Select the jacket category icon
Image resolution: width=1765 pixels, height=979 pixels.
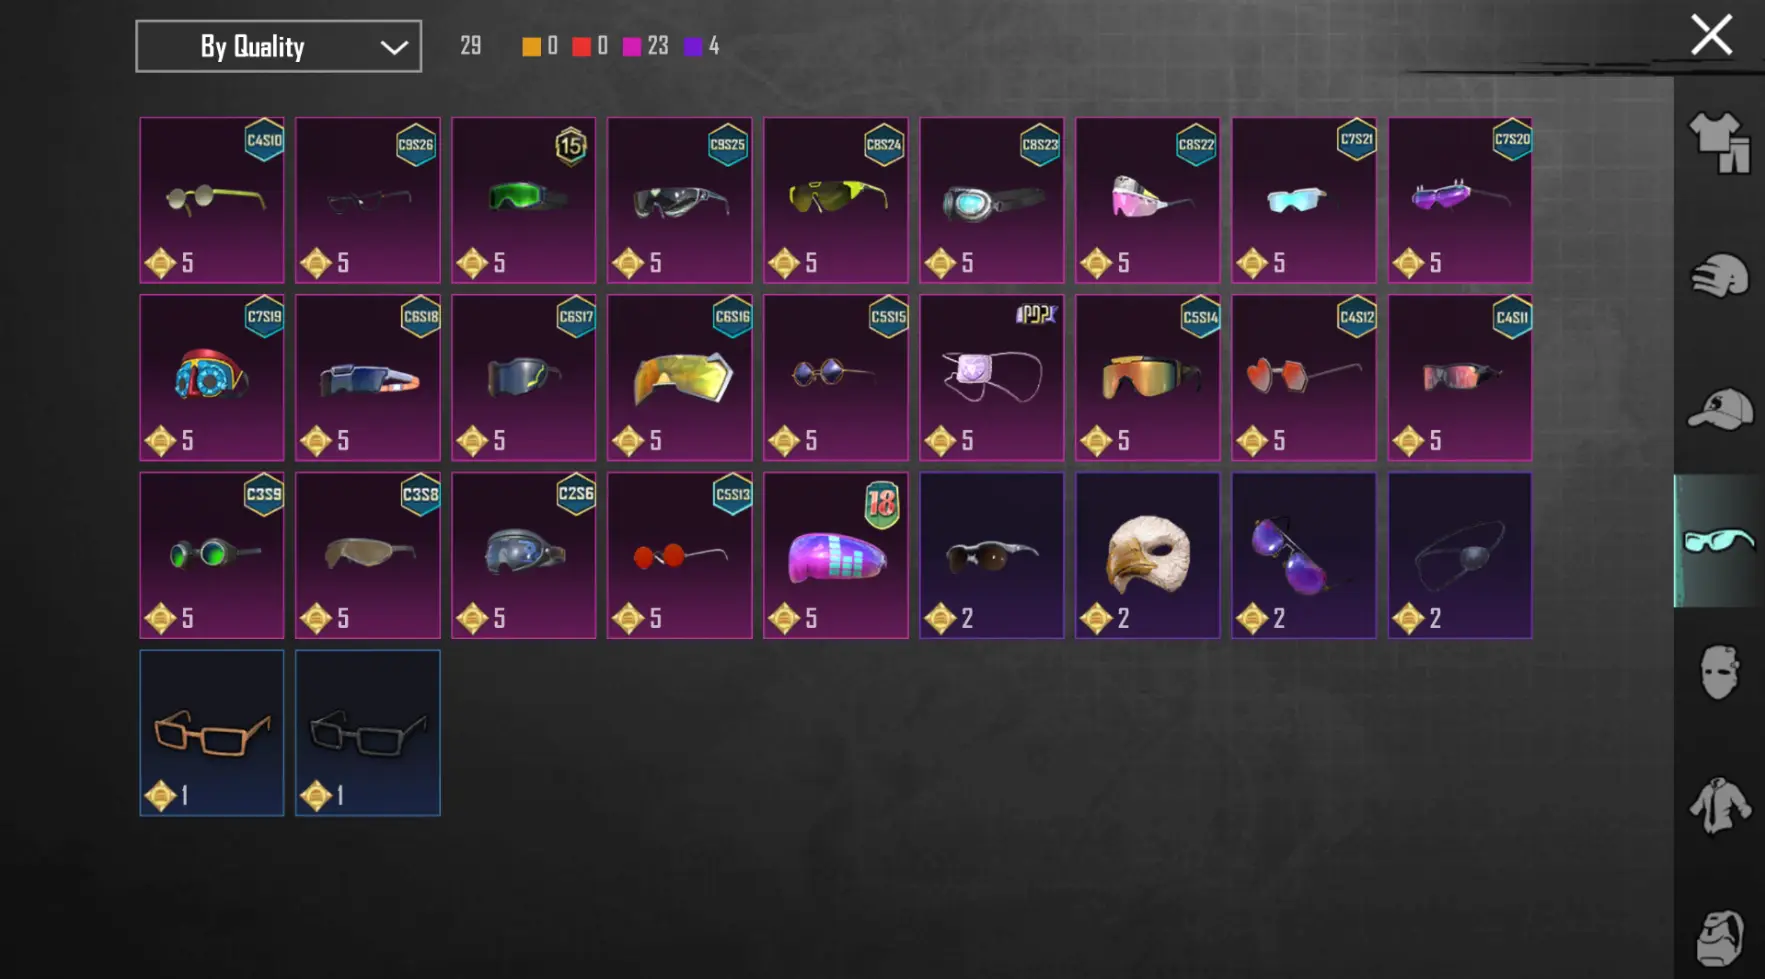pos(1719,805)
